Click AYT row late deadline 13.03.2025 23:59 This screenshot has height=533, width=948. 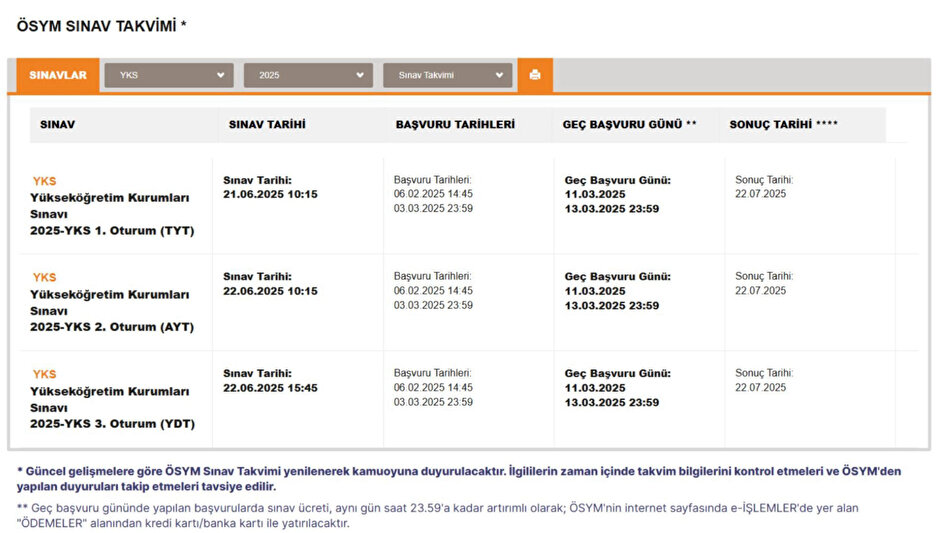612,306
